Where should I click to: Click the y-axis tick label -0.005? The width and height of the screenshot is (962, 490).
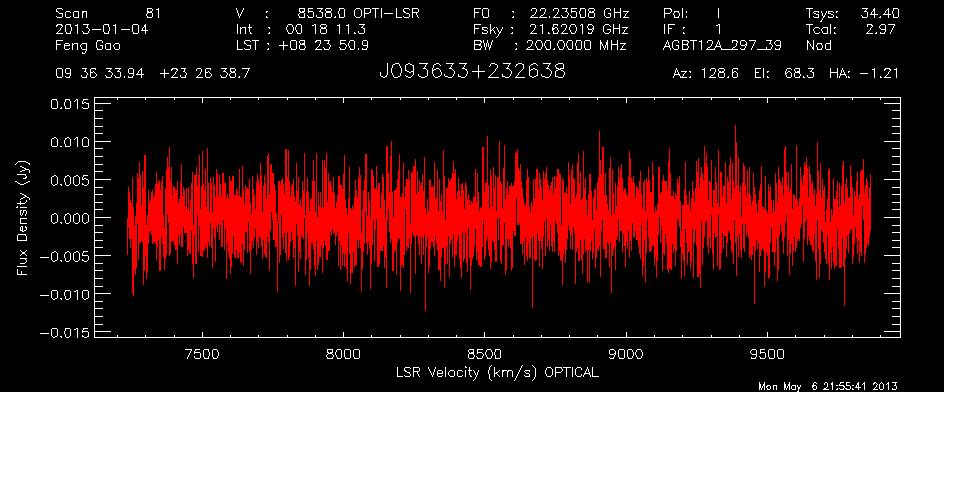click(65, 256)
